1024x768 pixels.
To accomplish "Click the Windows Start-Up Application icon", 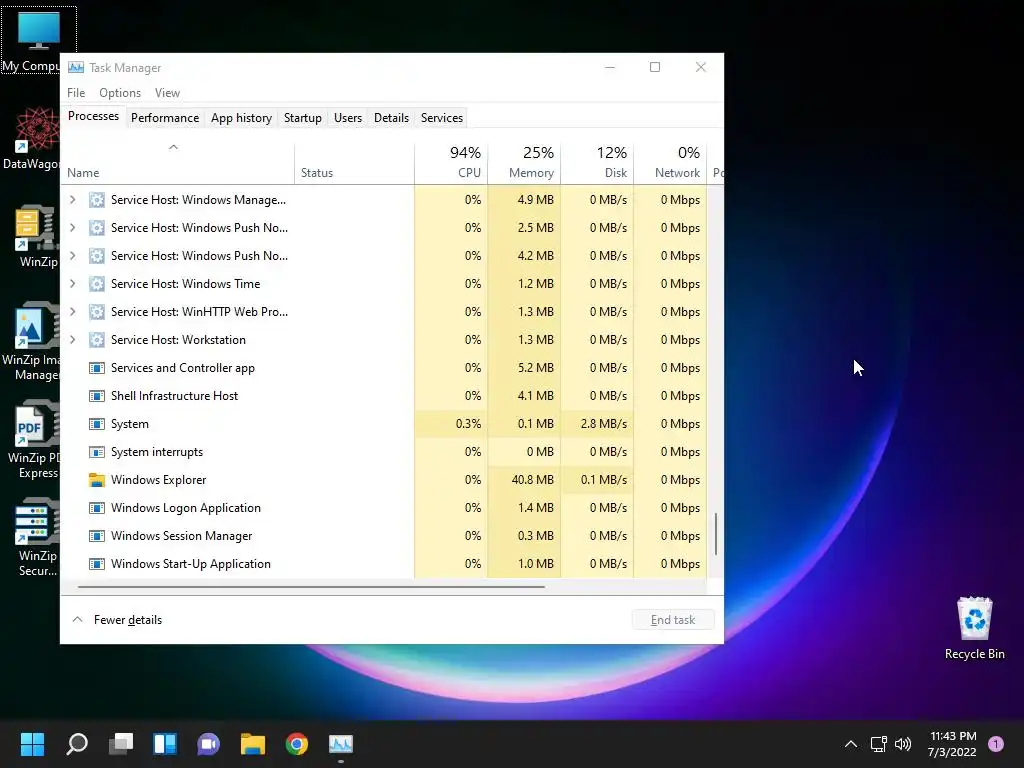I will point(97,564).
